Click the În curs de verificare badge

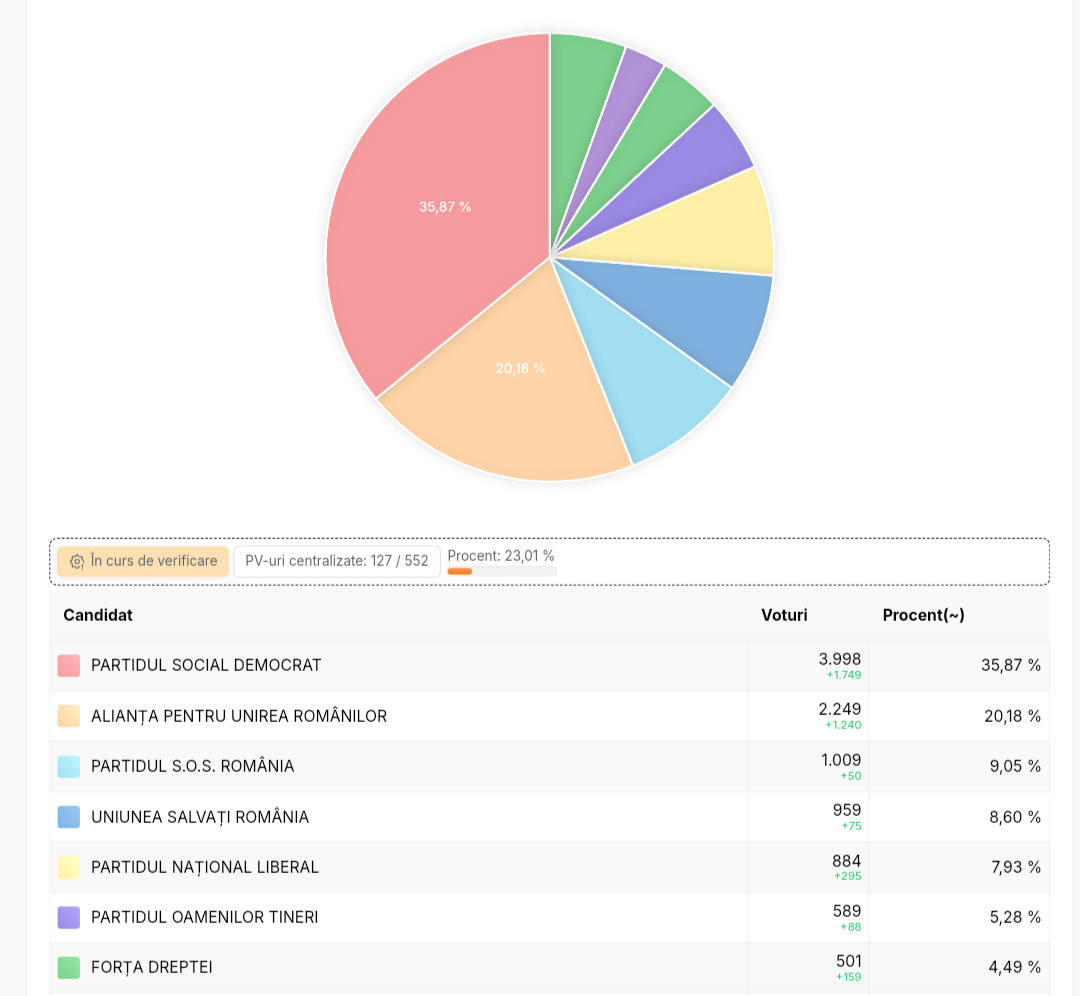[143, 561]
